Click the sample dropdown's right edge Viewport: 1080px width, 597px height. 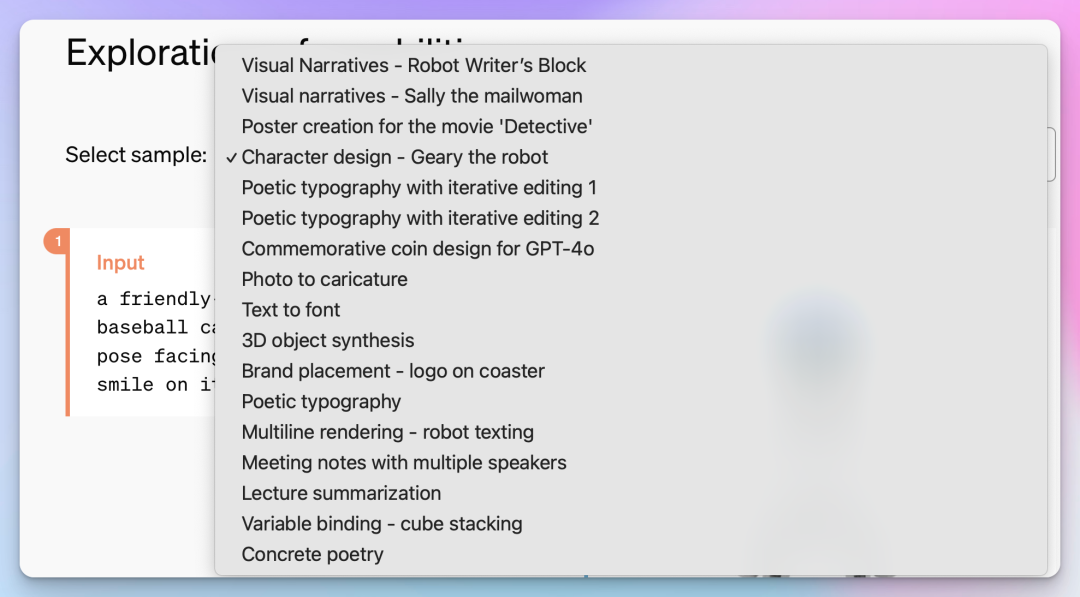tap(1052, 155)
